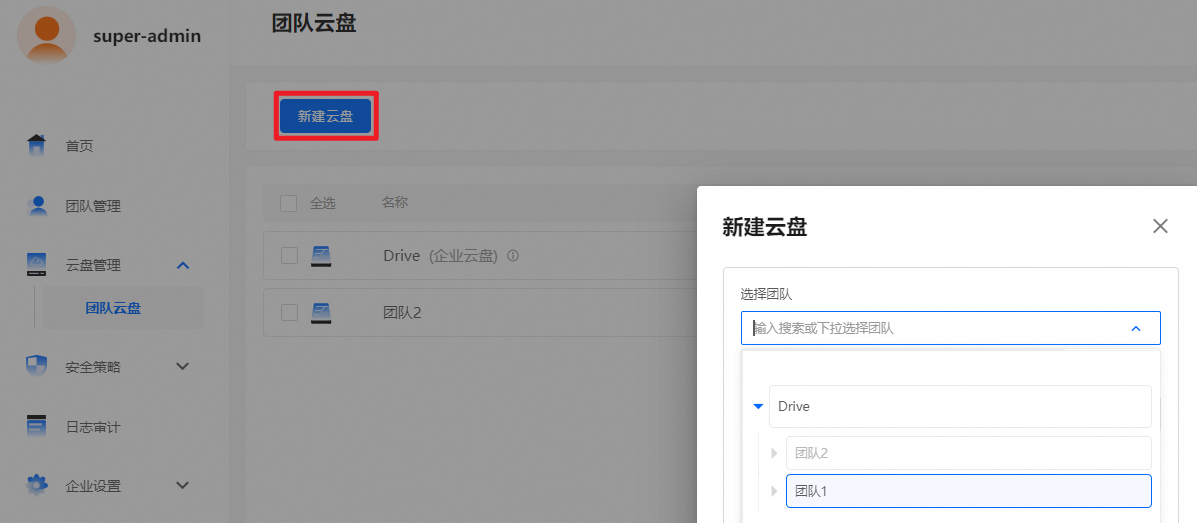Click the 名称 column header

395,203
